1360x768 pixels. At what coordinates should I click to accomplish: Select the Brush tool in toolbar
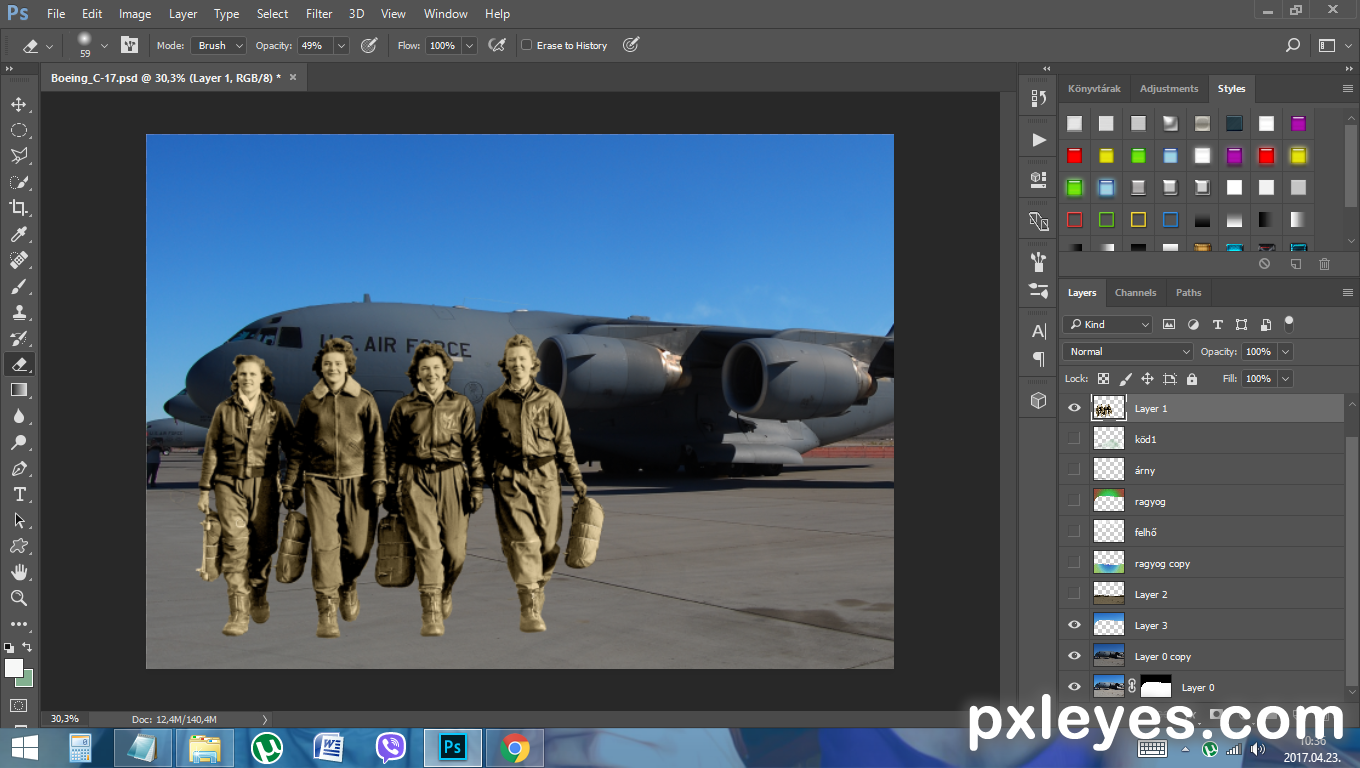tap(18, 286)
